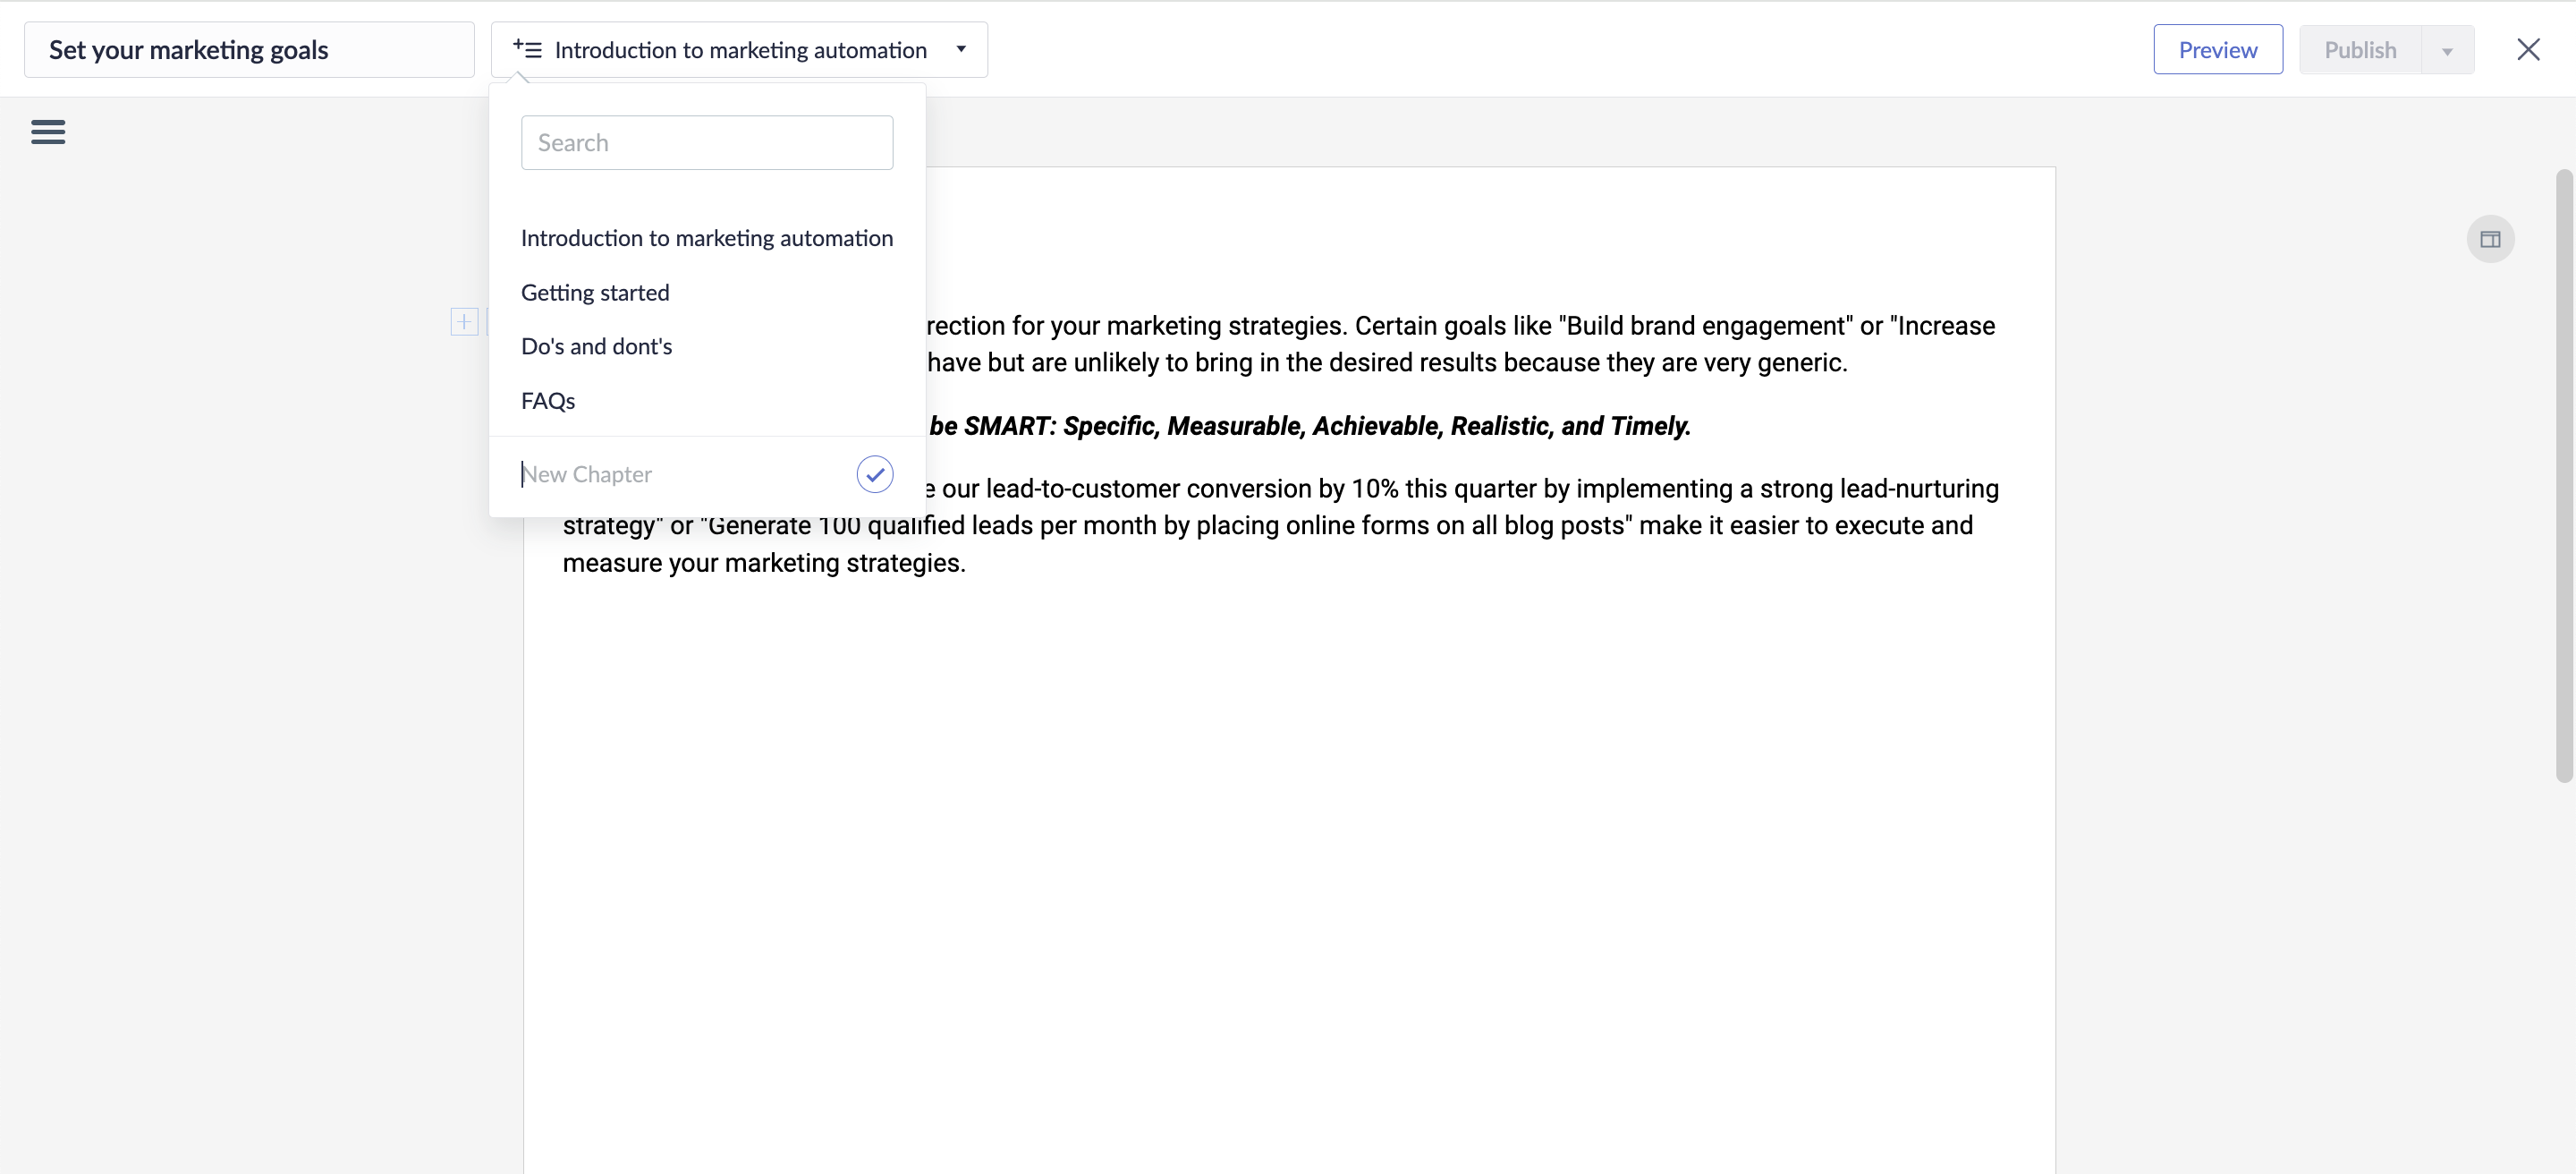
Task: Click the add-chapter list icon
Action: [x=527, y=49]
